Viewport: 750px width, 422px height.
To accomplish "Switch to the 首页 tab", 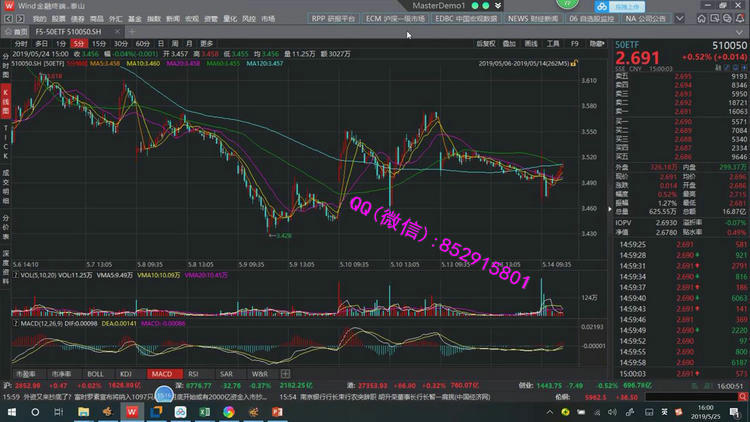I will 20,31.
